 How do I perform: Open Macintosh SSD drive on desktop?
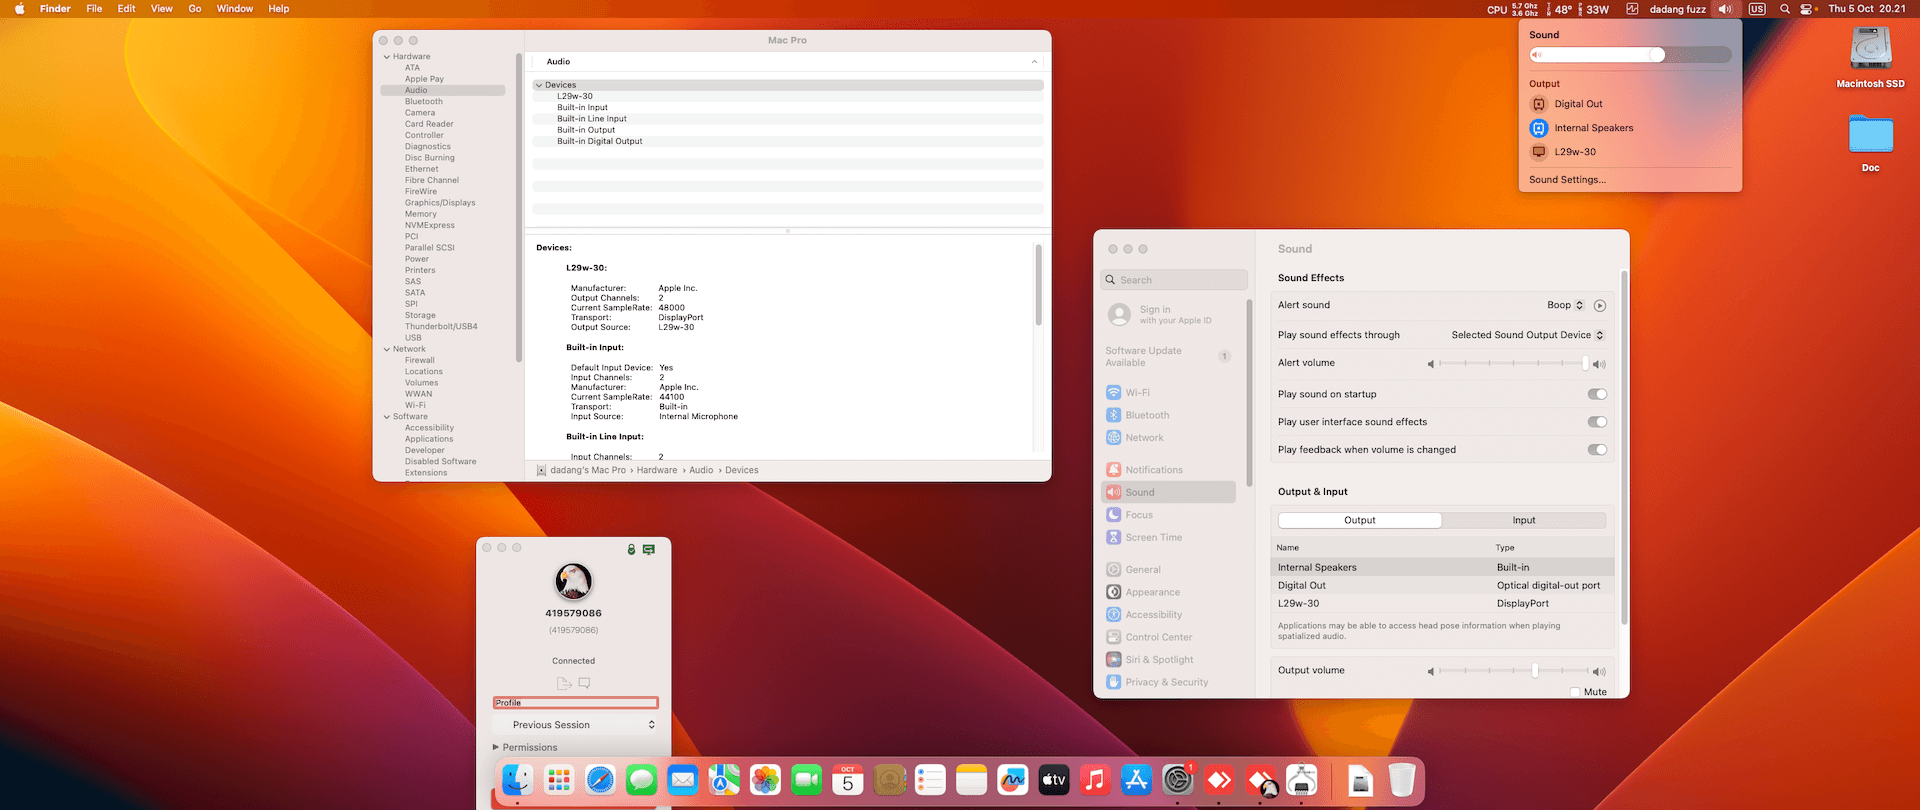[1870, 50]
